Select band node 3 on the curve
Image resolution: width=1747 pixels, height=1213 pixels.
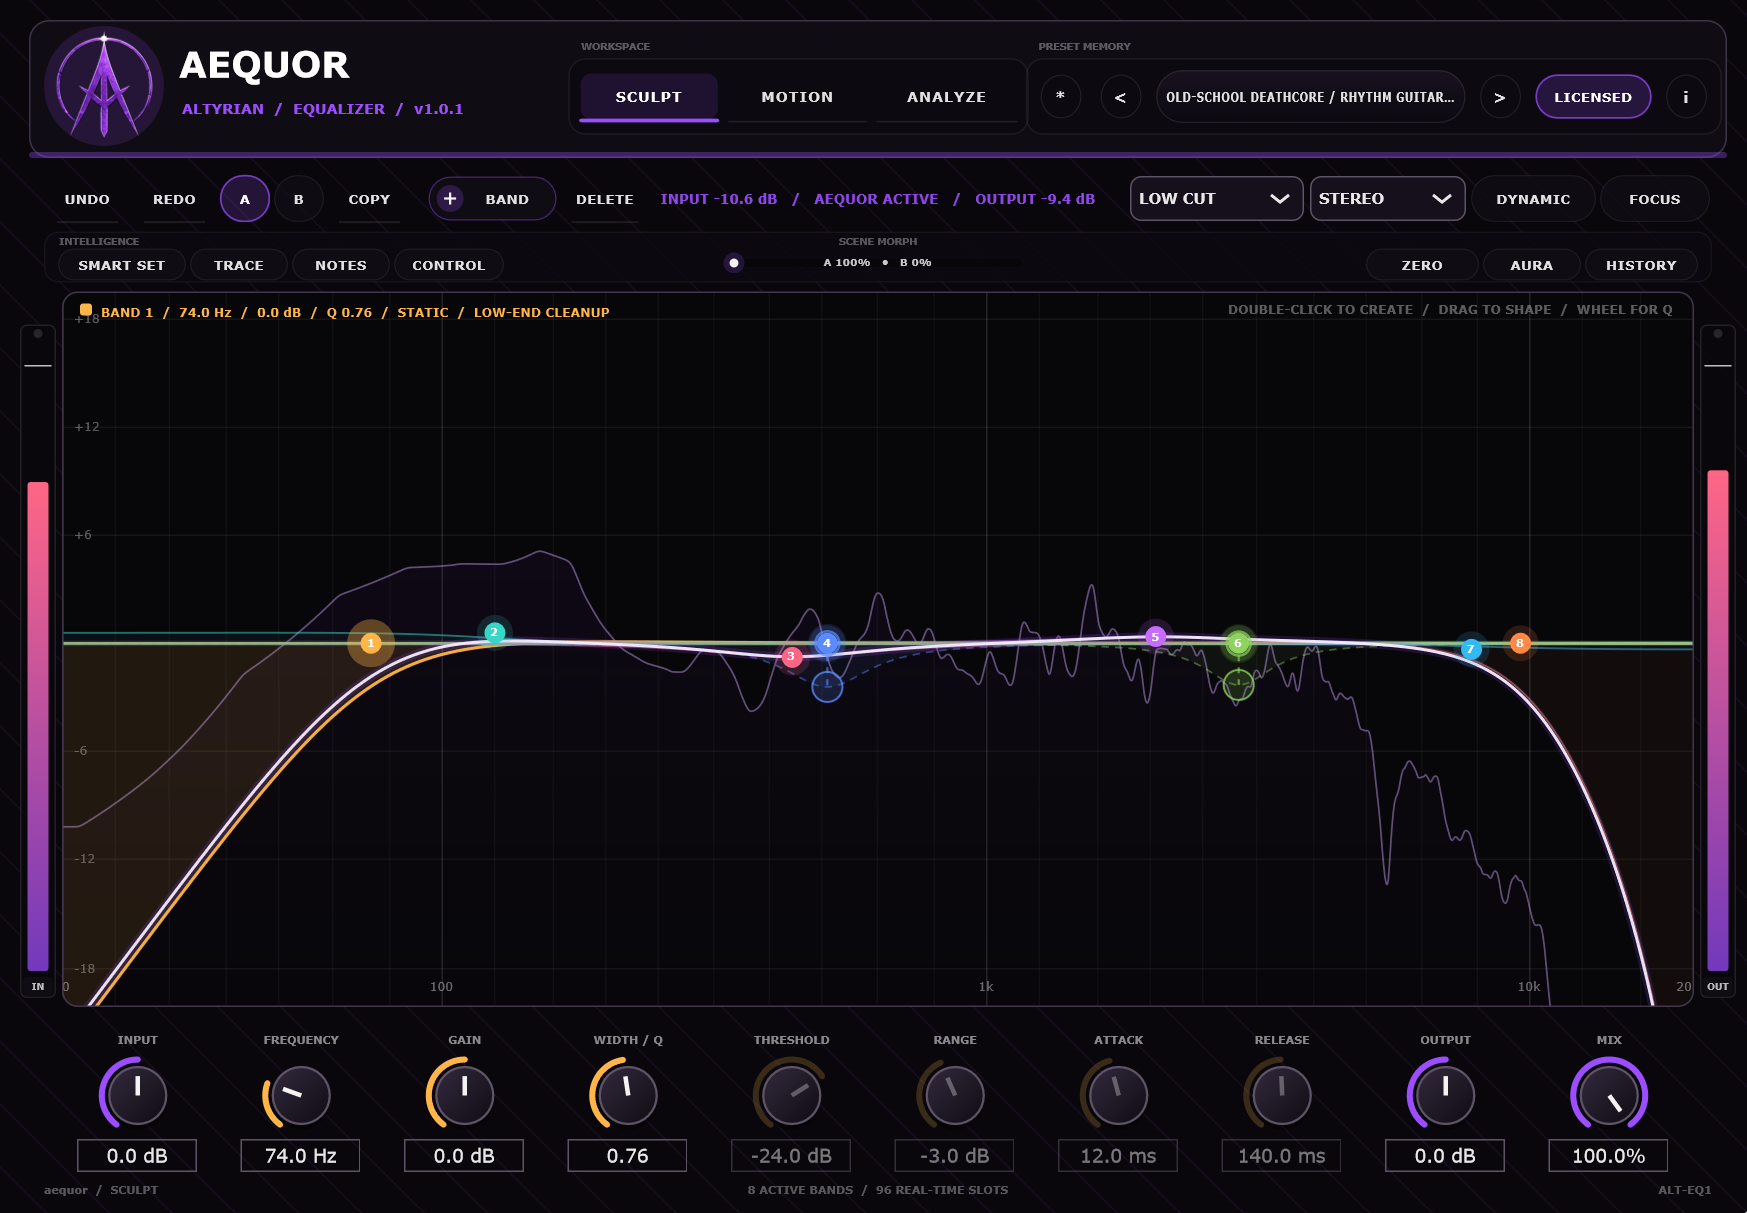(x=791, y=657)
